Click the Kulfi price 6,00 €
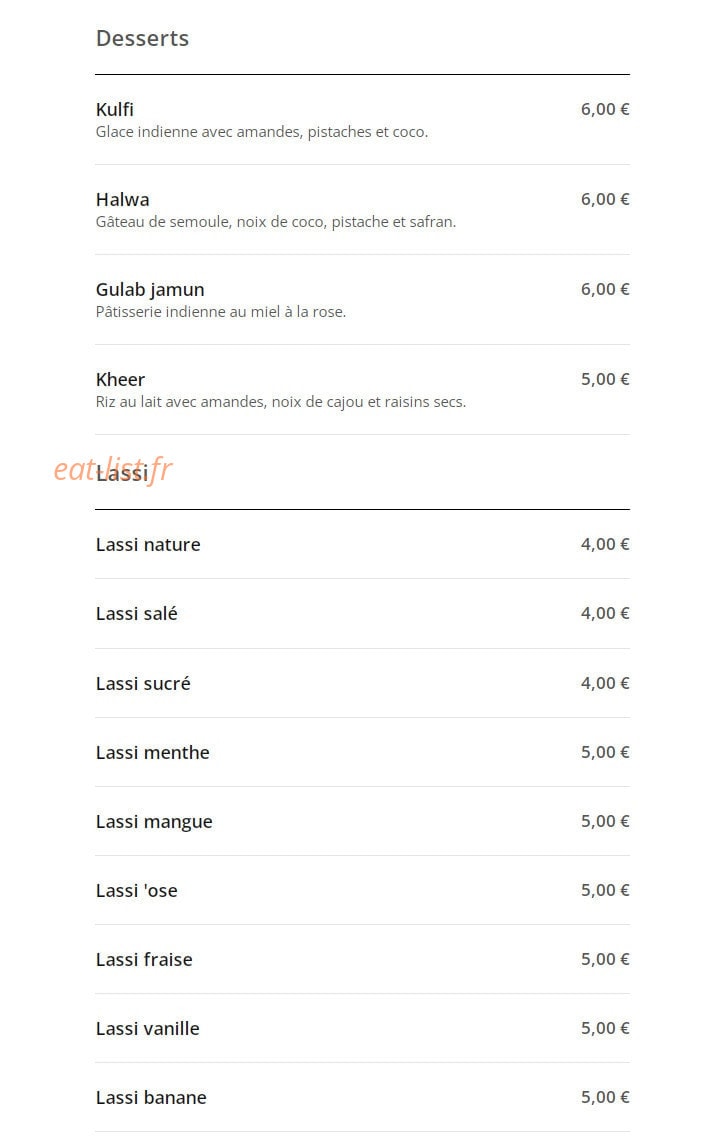This screenshot has width=709, height=1147. [605, 110]
